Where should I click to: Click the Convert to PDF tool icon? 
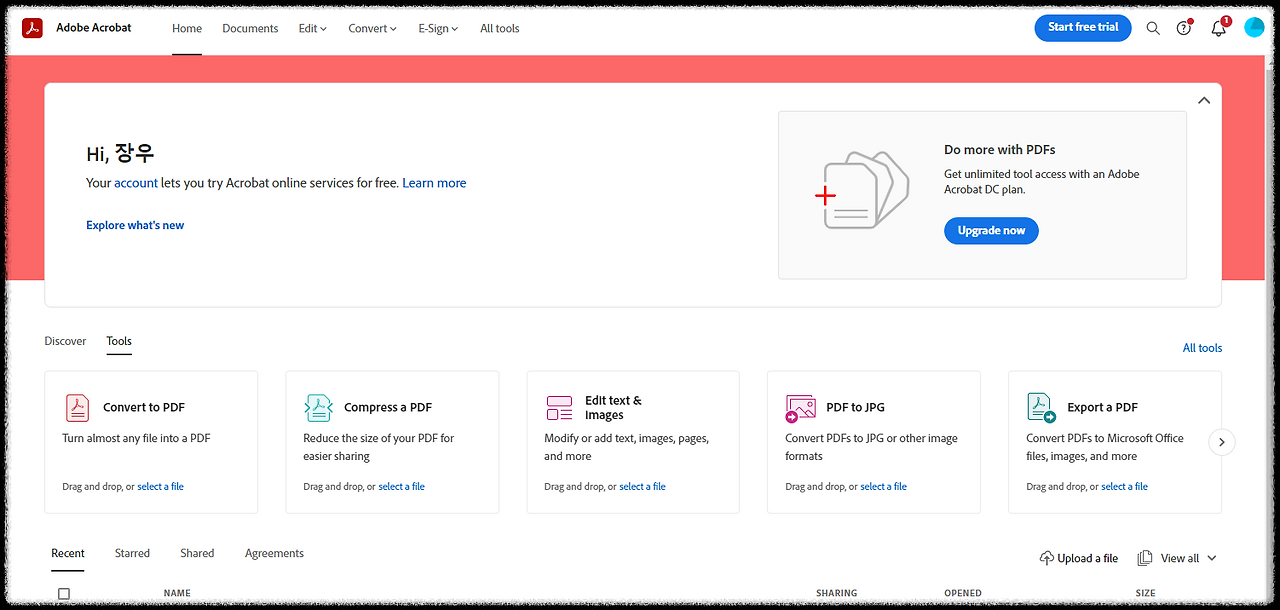coord(77,407)
